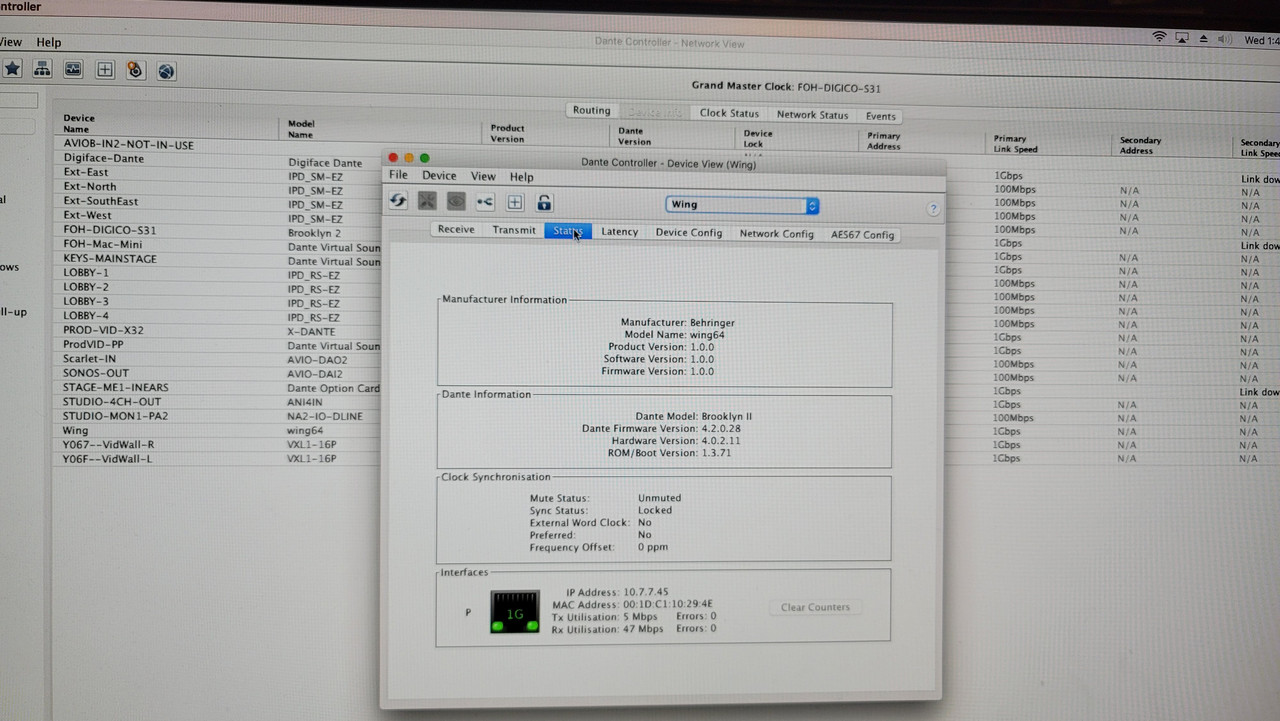Image resolution: width=1280 pixels, height=721 pixels.
Task: Click the network hierarchy icon in Network View toolbar
Action: [x=42, y=69]
